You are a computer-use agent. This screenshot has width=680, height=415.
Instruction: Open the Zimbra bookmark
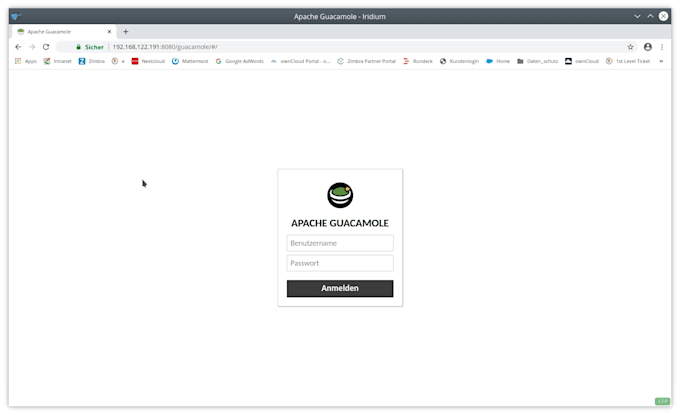92,61
